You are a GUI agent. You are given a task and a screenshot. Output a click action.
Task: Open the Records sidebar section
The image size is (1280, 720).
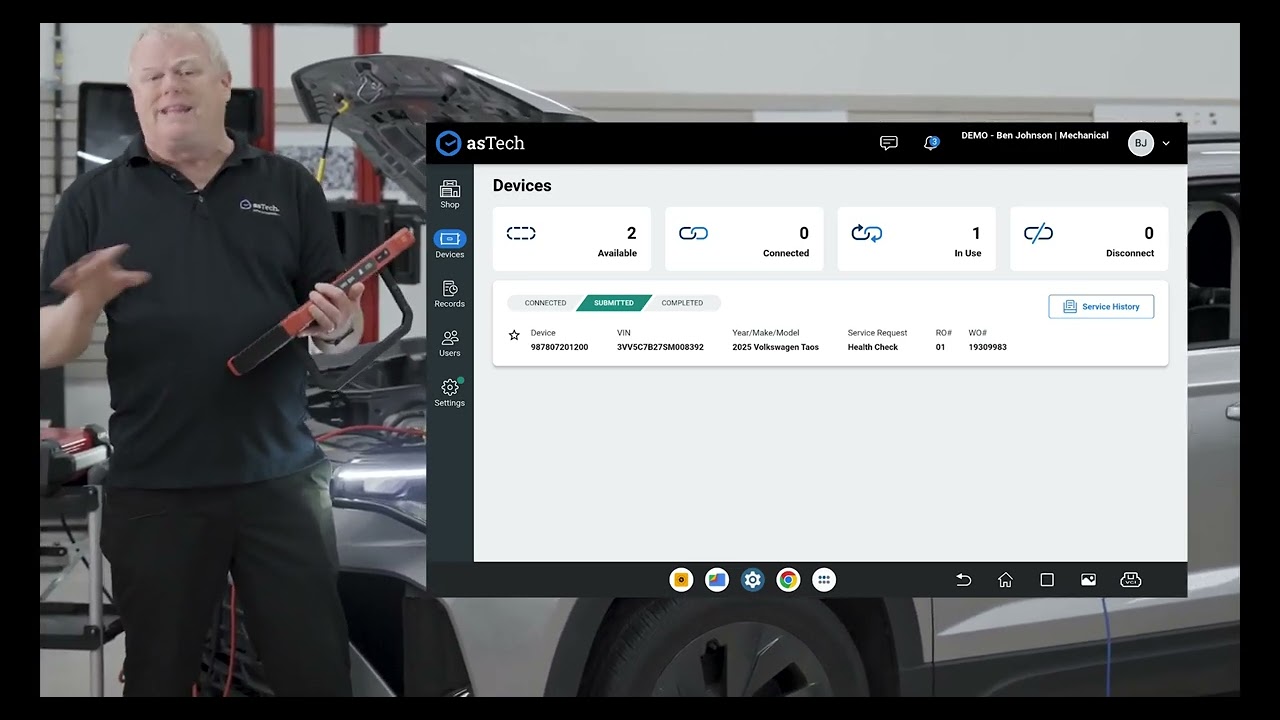450,294
